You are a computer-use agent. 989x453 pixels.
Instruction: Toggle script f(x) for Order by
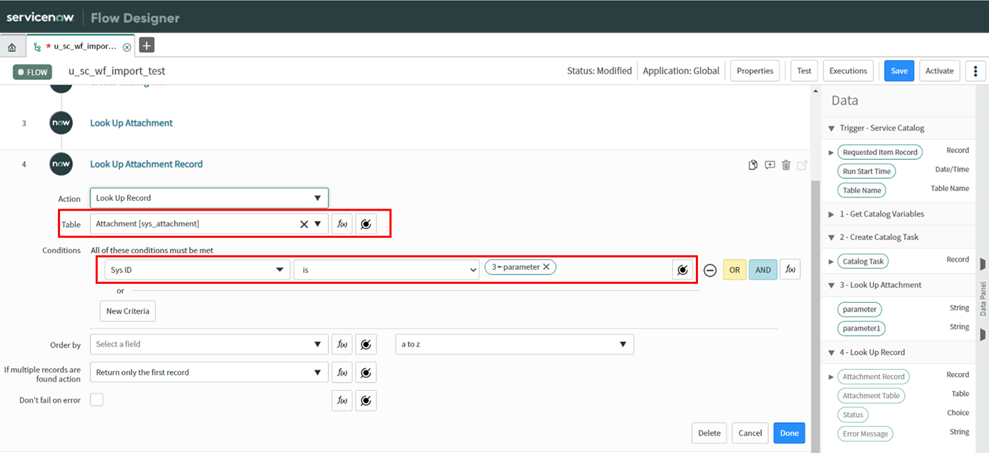point(342,344)
